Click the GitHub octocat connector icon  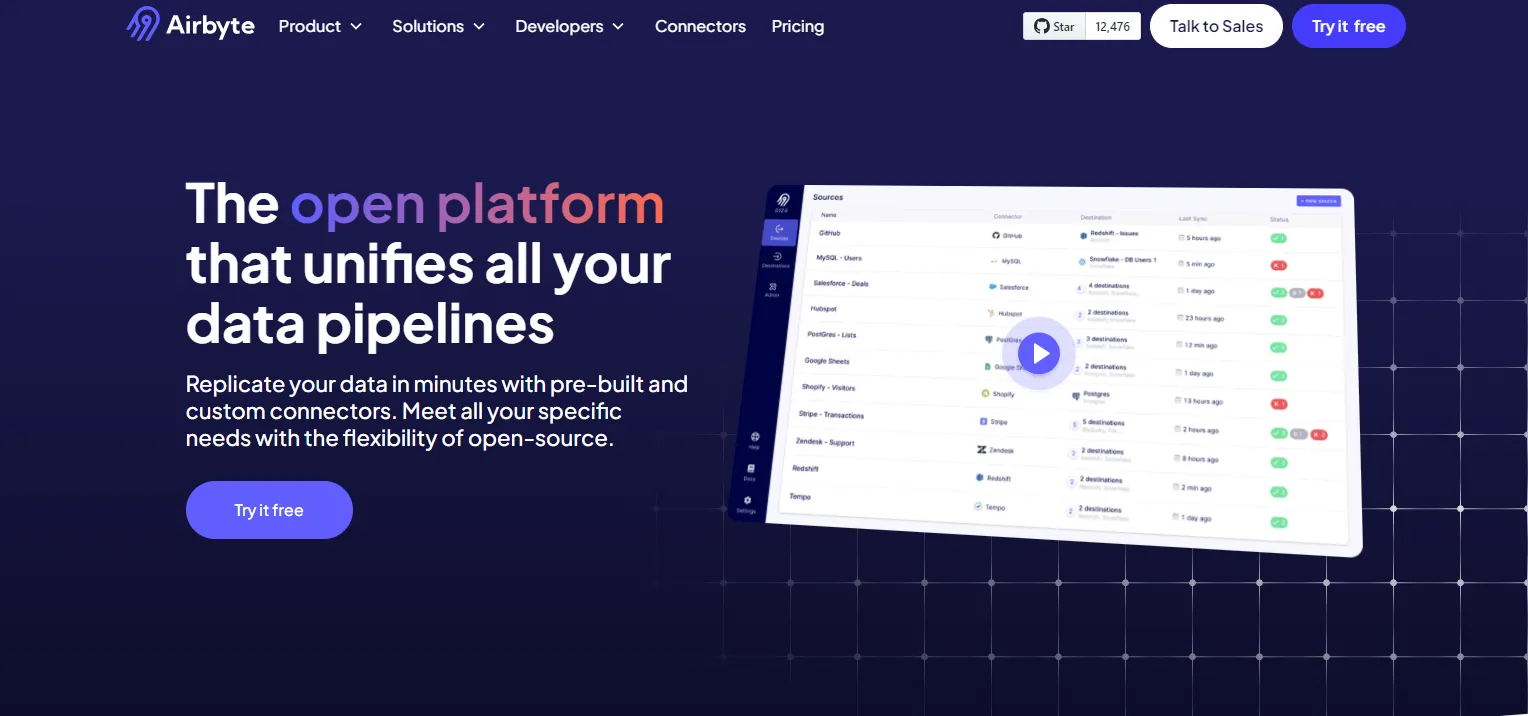point(996,235)
